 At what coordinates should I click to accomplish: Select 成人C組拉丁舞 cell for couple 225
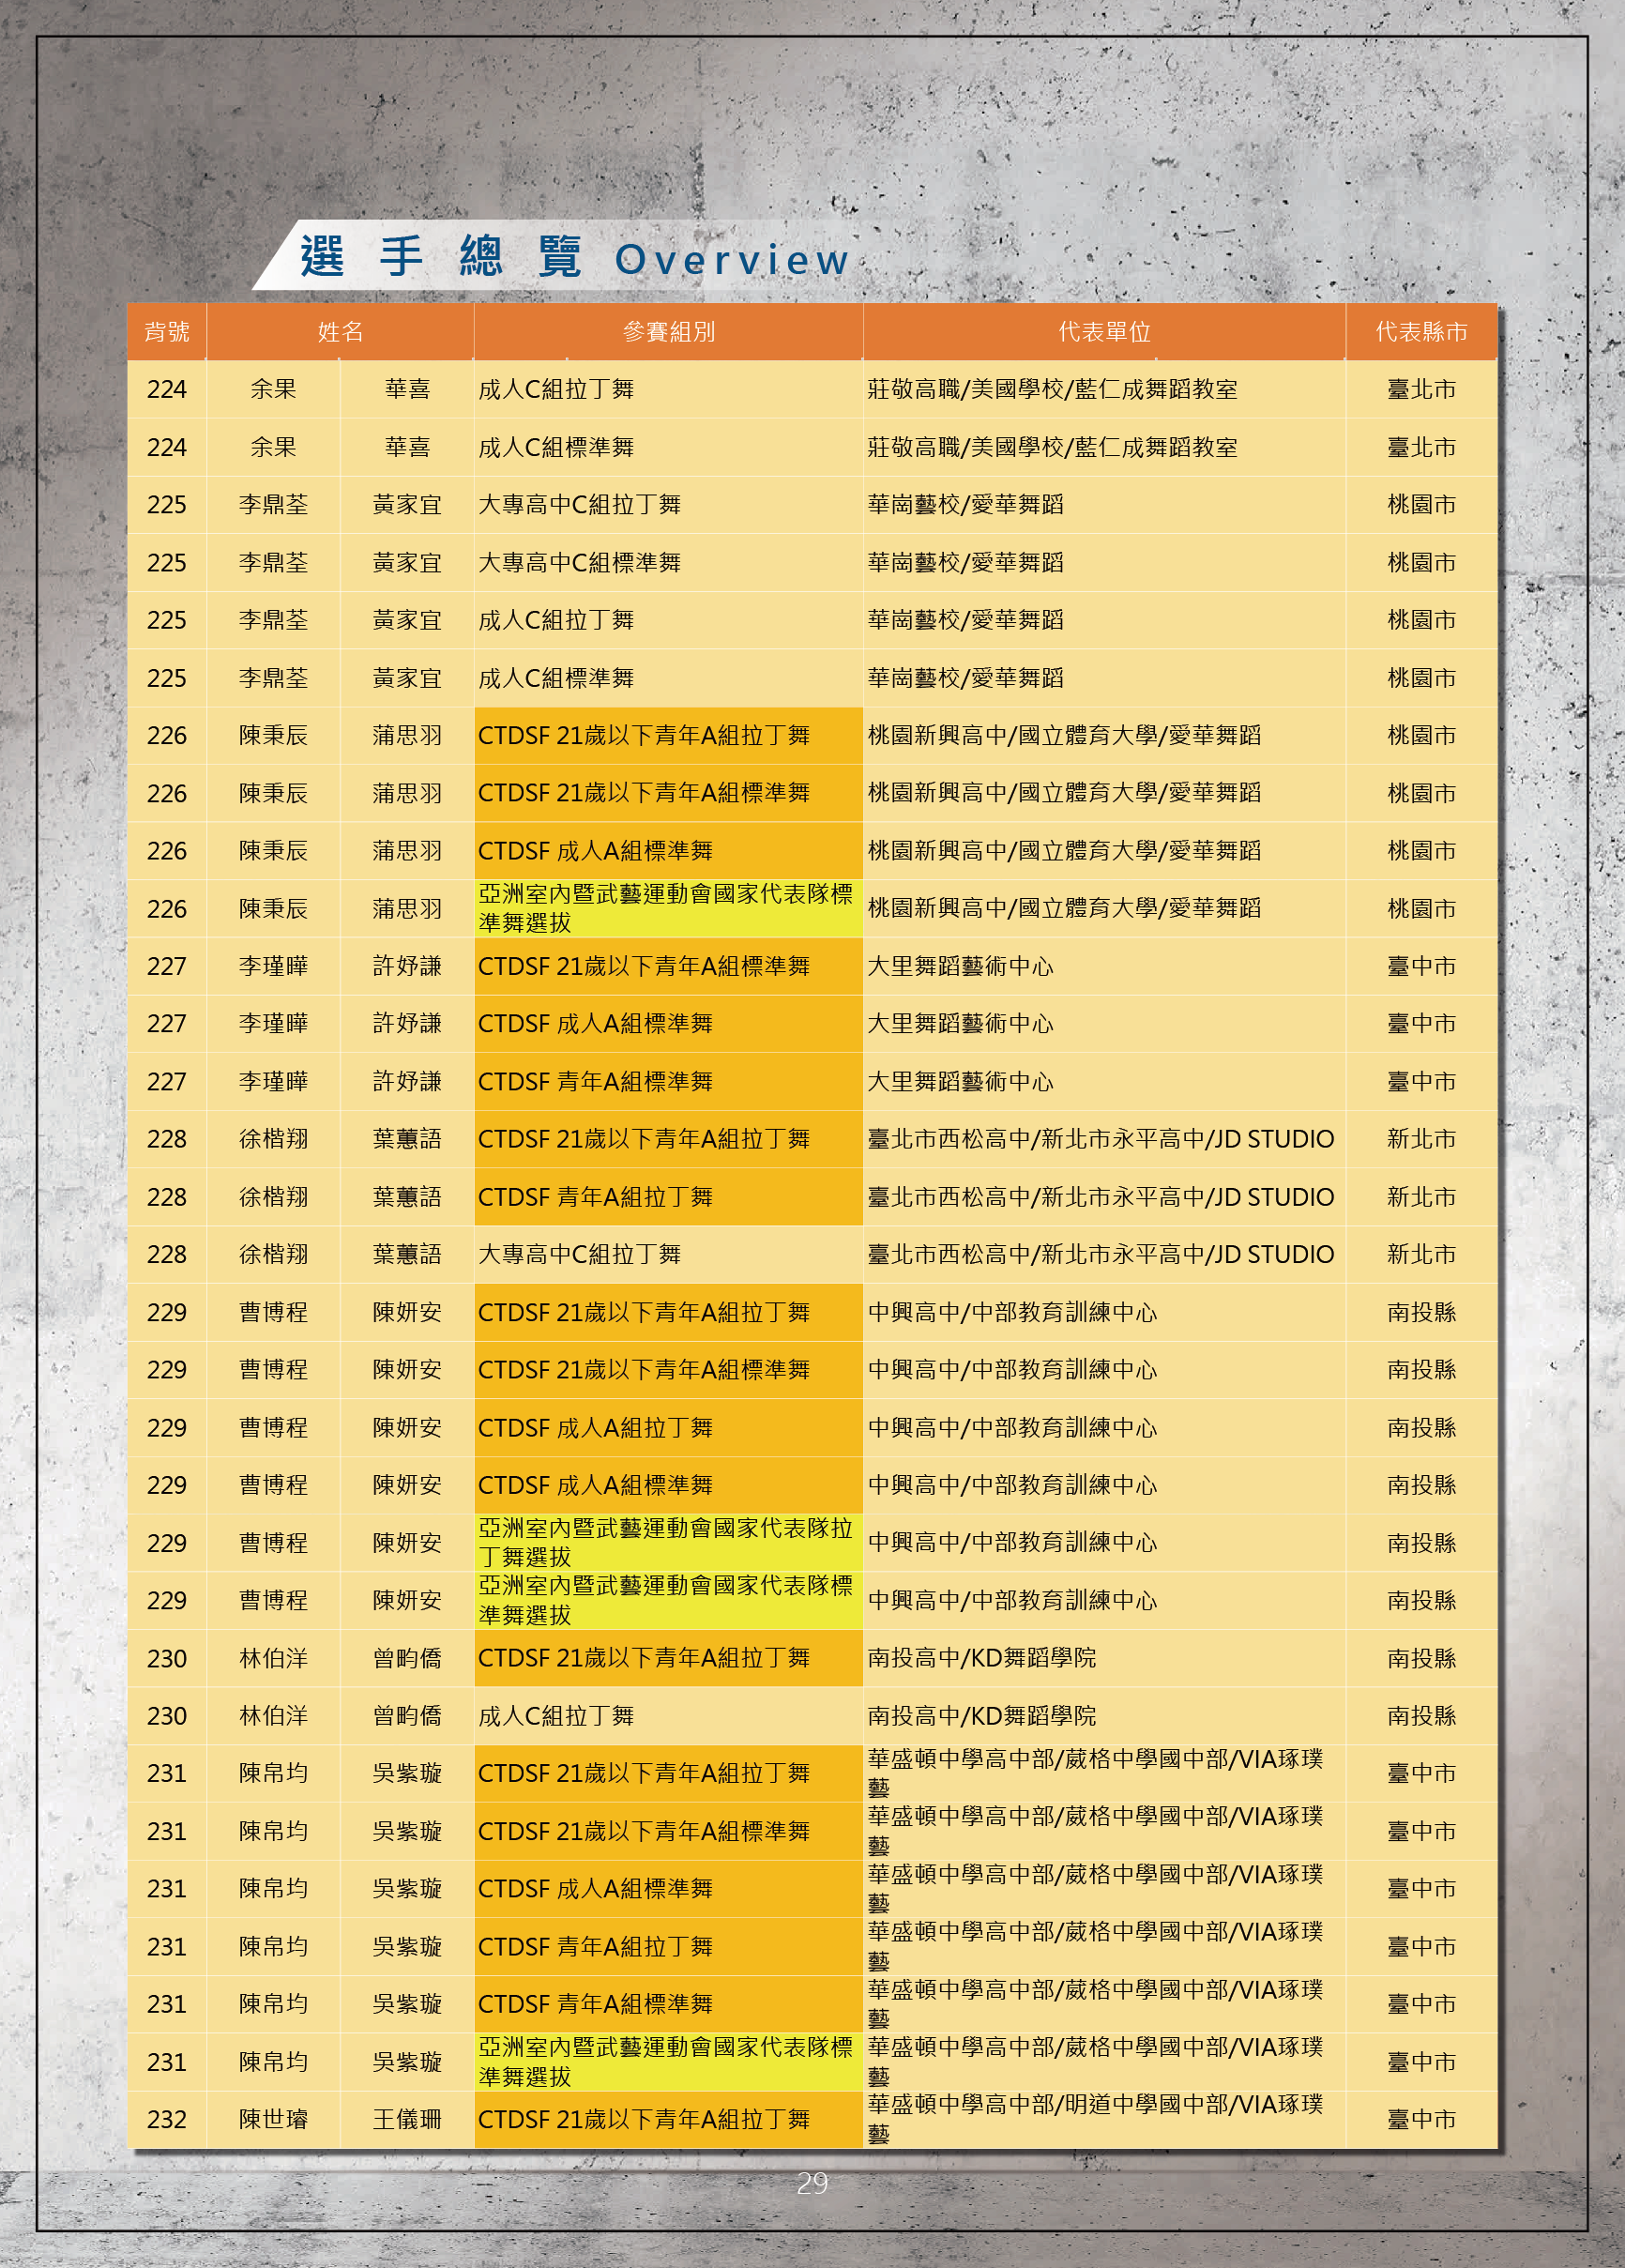point(668,620)
